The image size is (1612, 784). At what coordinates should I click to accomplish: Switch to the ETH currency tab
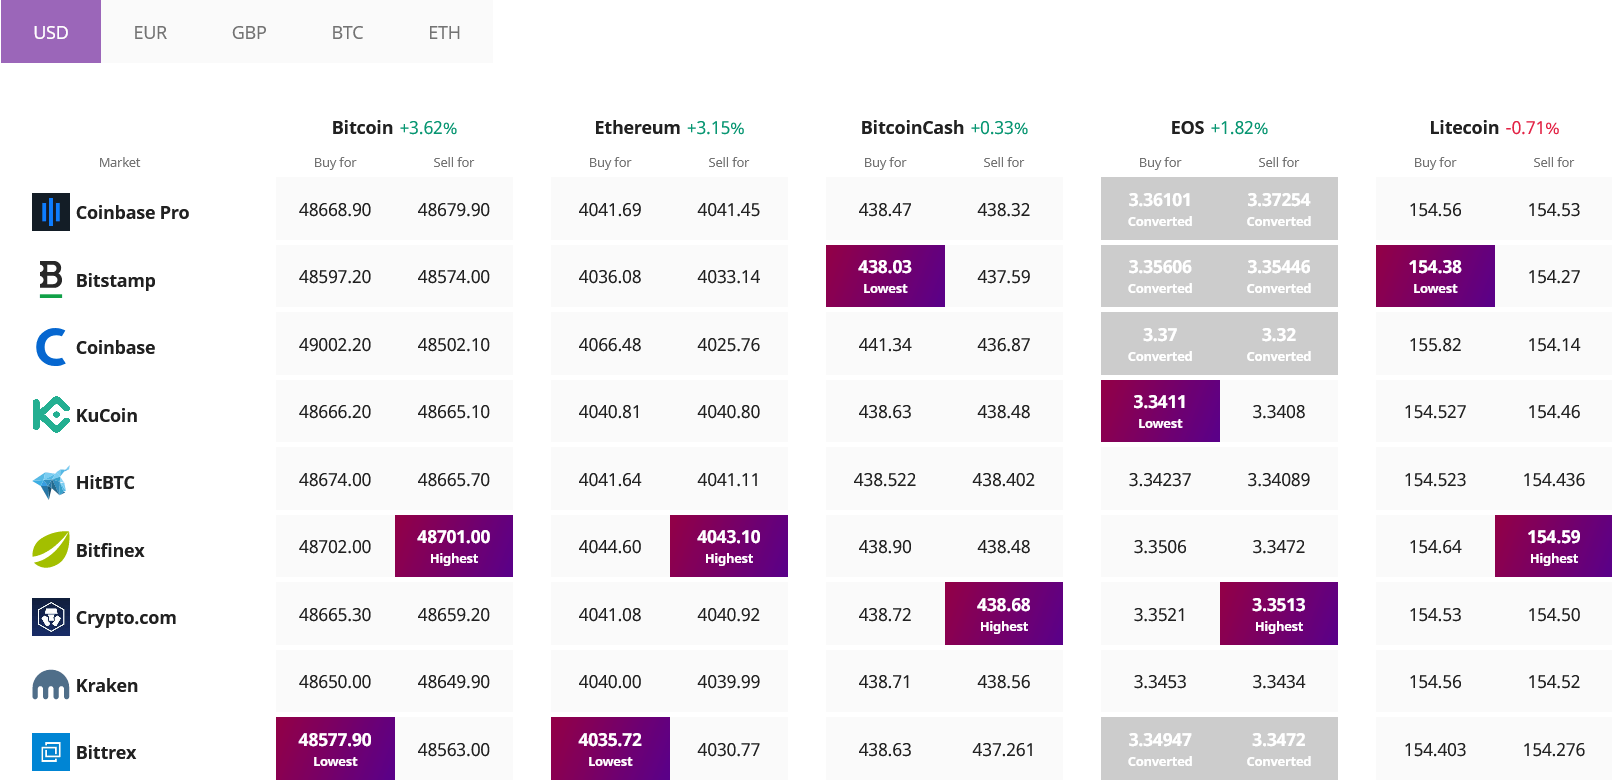click(x=445, y=32)
